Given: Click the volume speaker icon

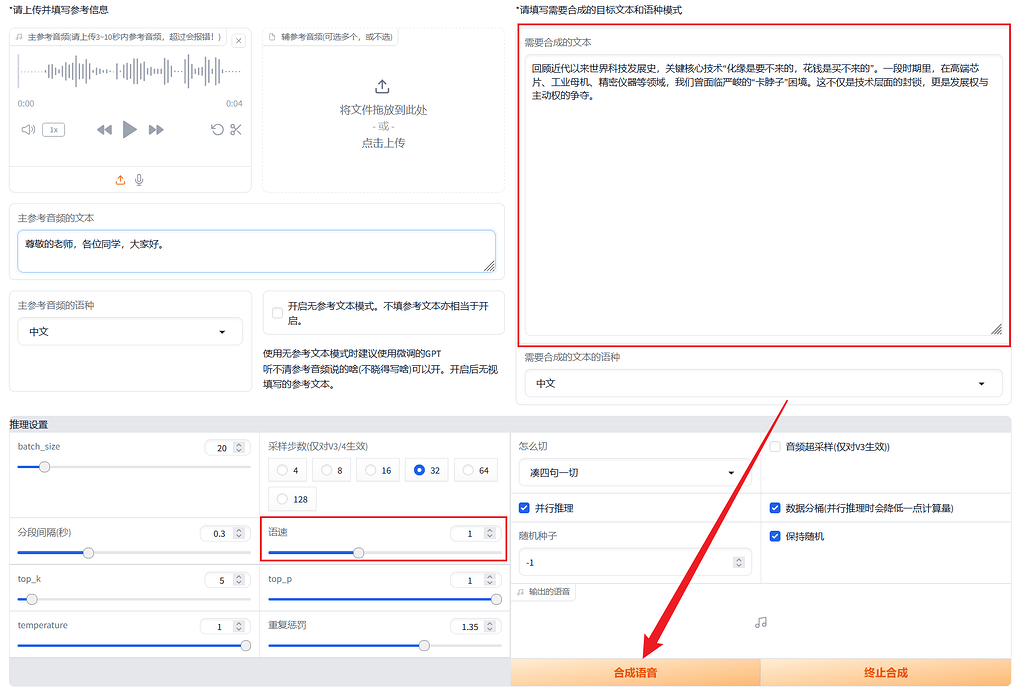Looking at the screenshot, I should point(28,130).
